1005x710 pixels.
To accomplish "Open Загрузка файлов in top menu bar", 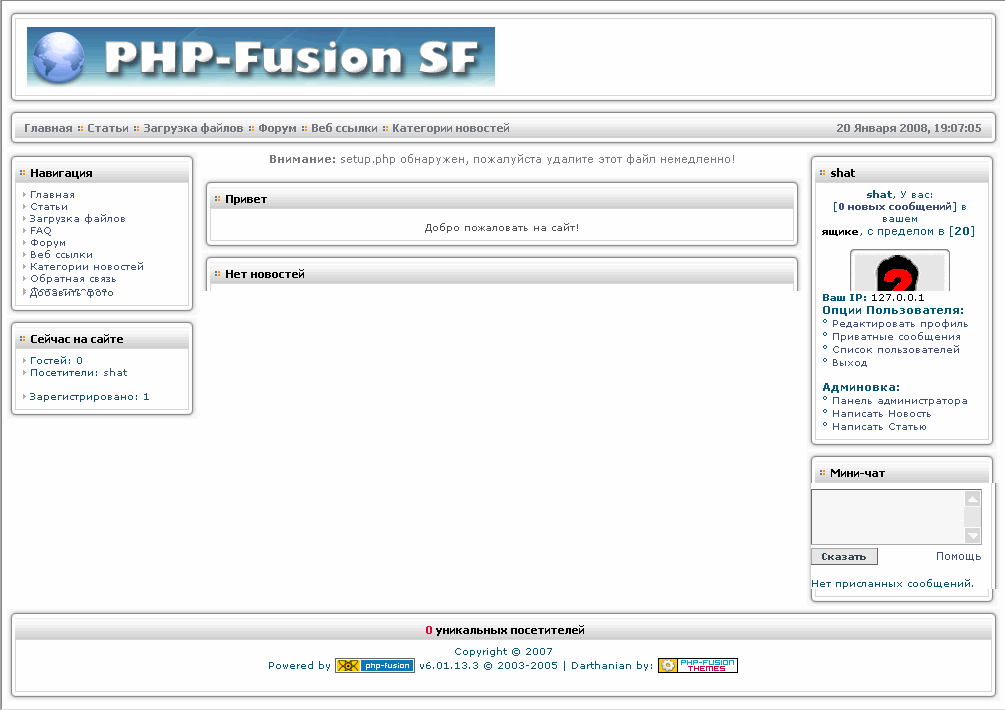I will click(x=193, y=128).
